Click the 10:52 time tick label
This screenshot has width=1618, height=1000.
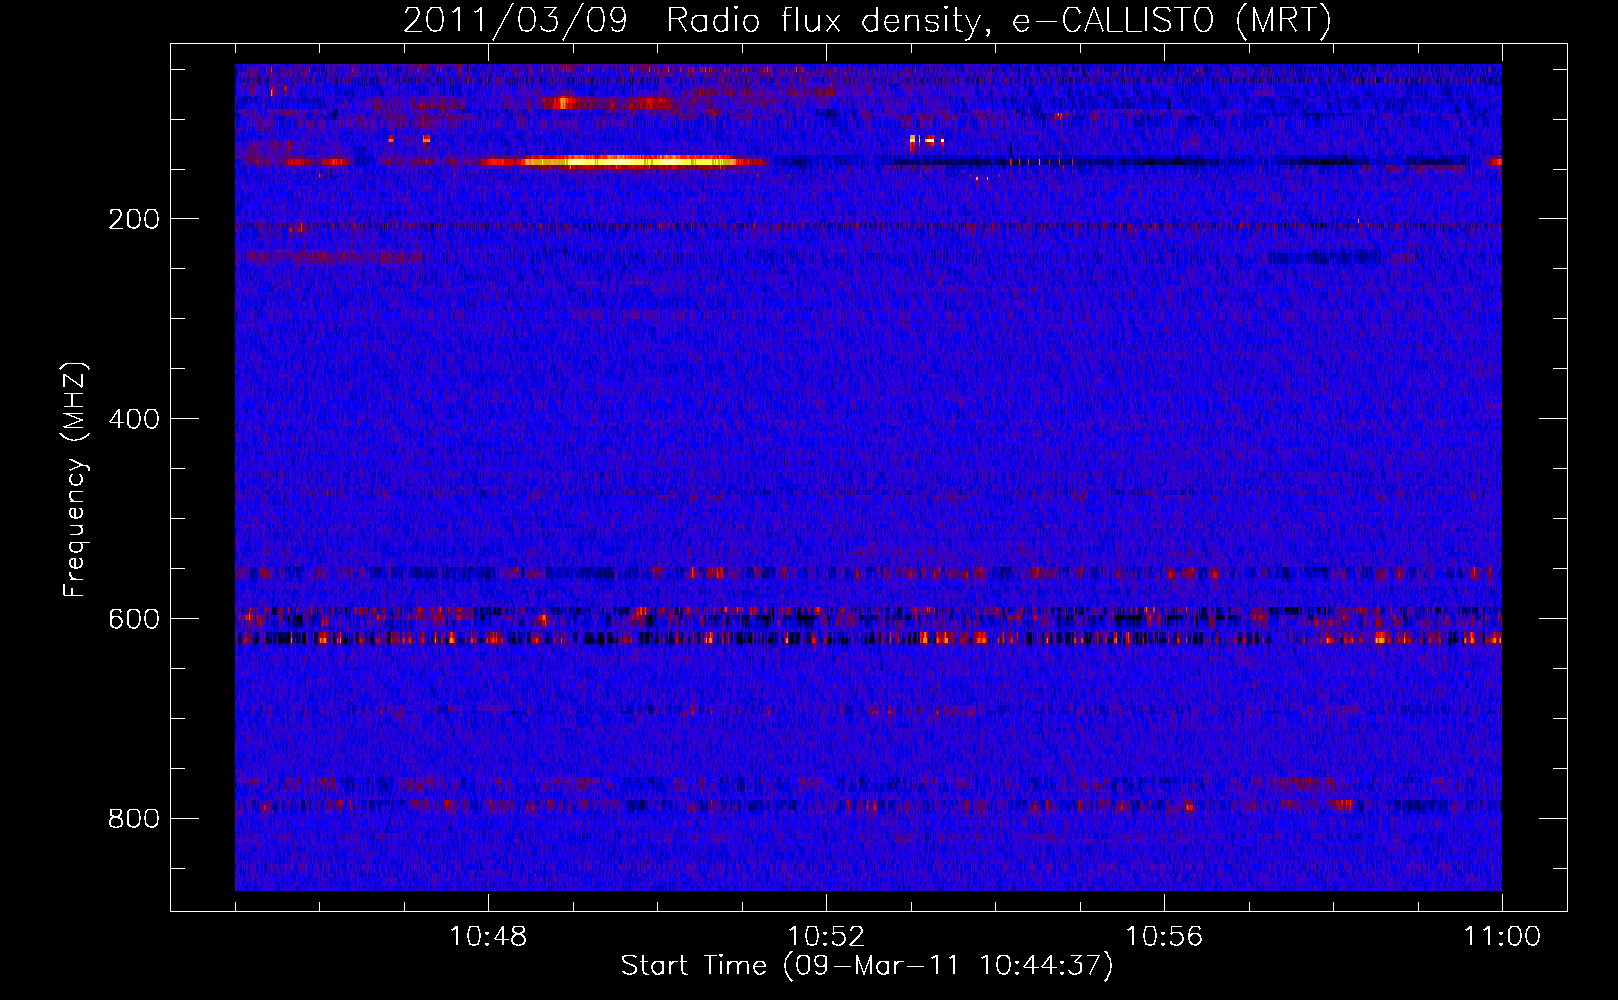click(x=826, y=937)
